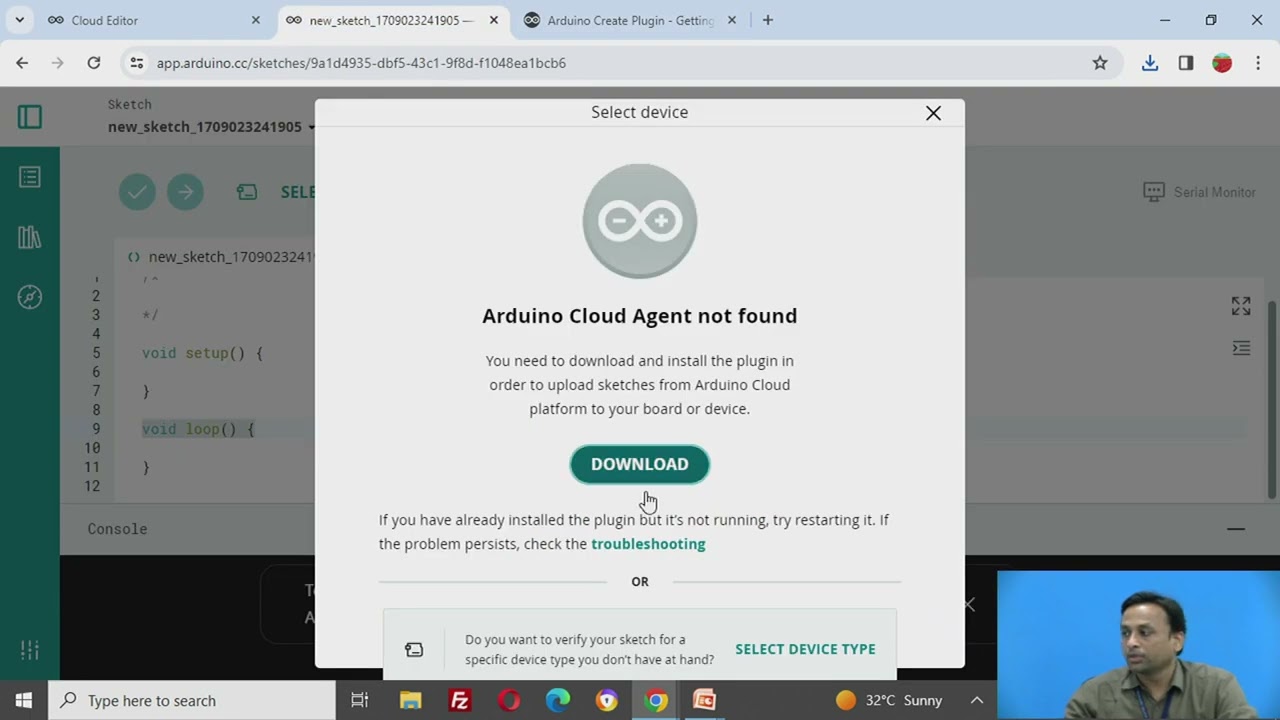Select the new_sketch file tab in the editor
The image size is (1280, 720).
point(222,257)
